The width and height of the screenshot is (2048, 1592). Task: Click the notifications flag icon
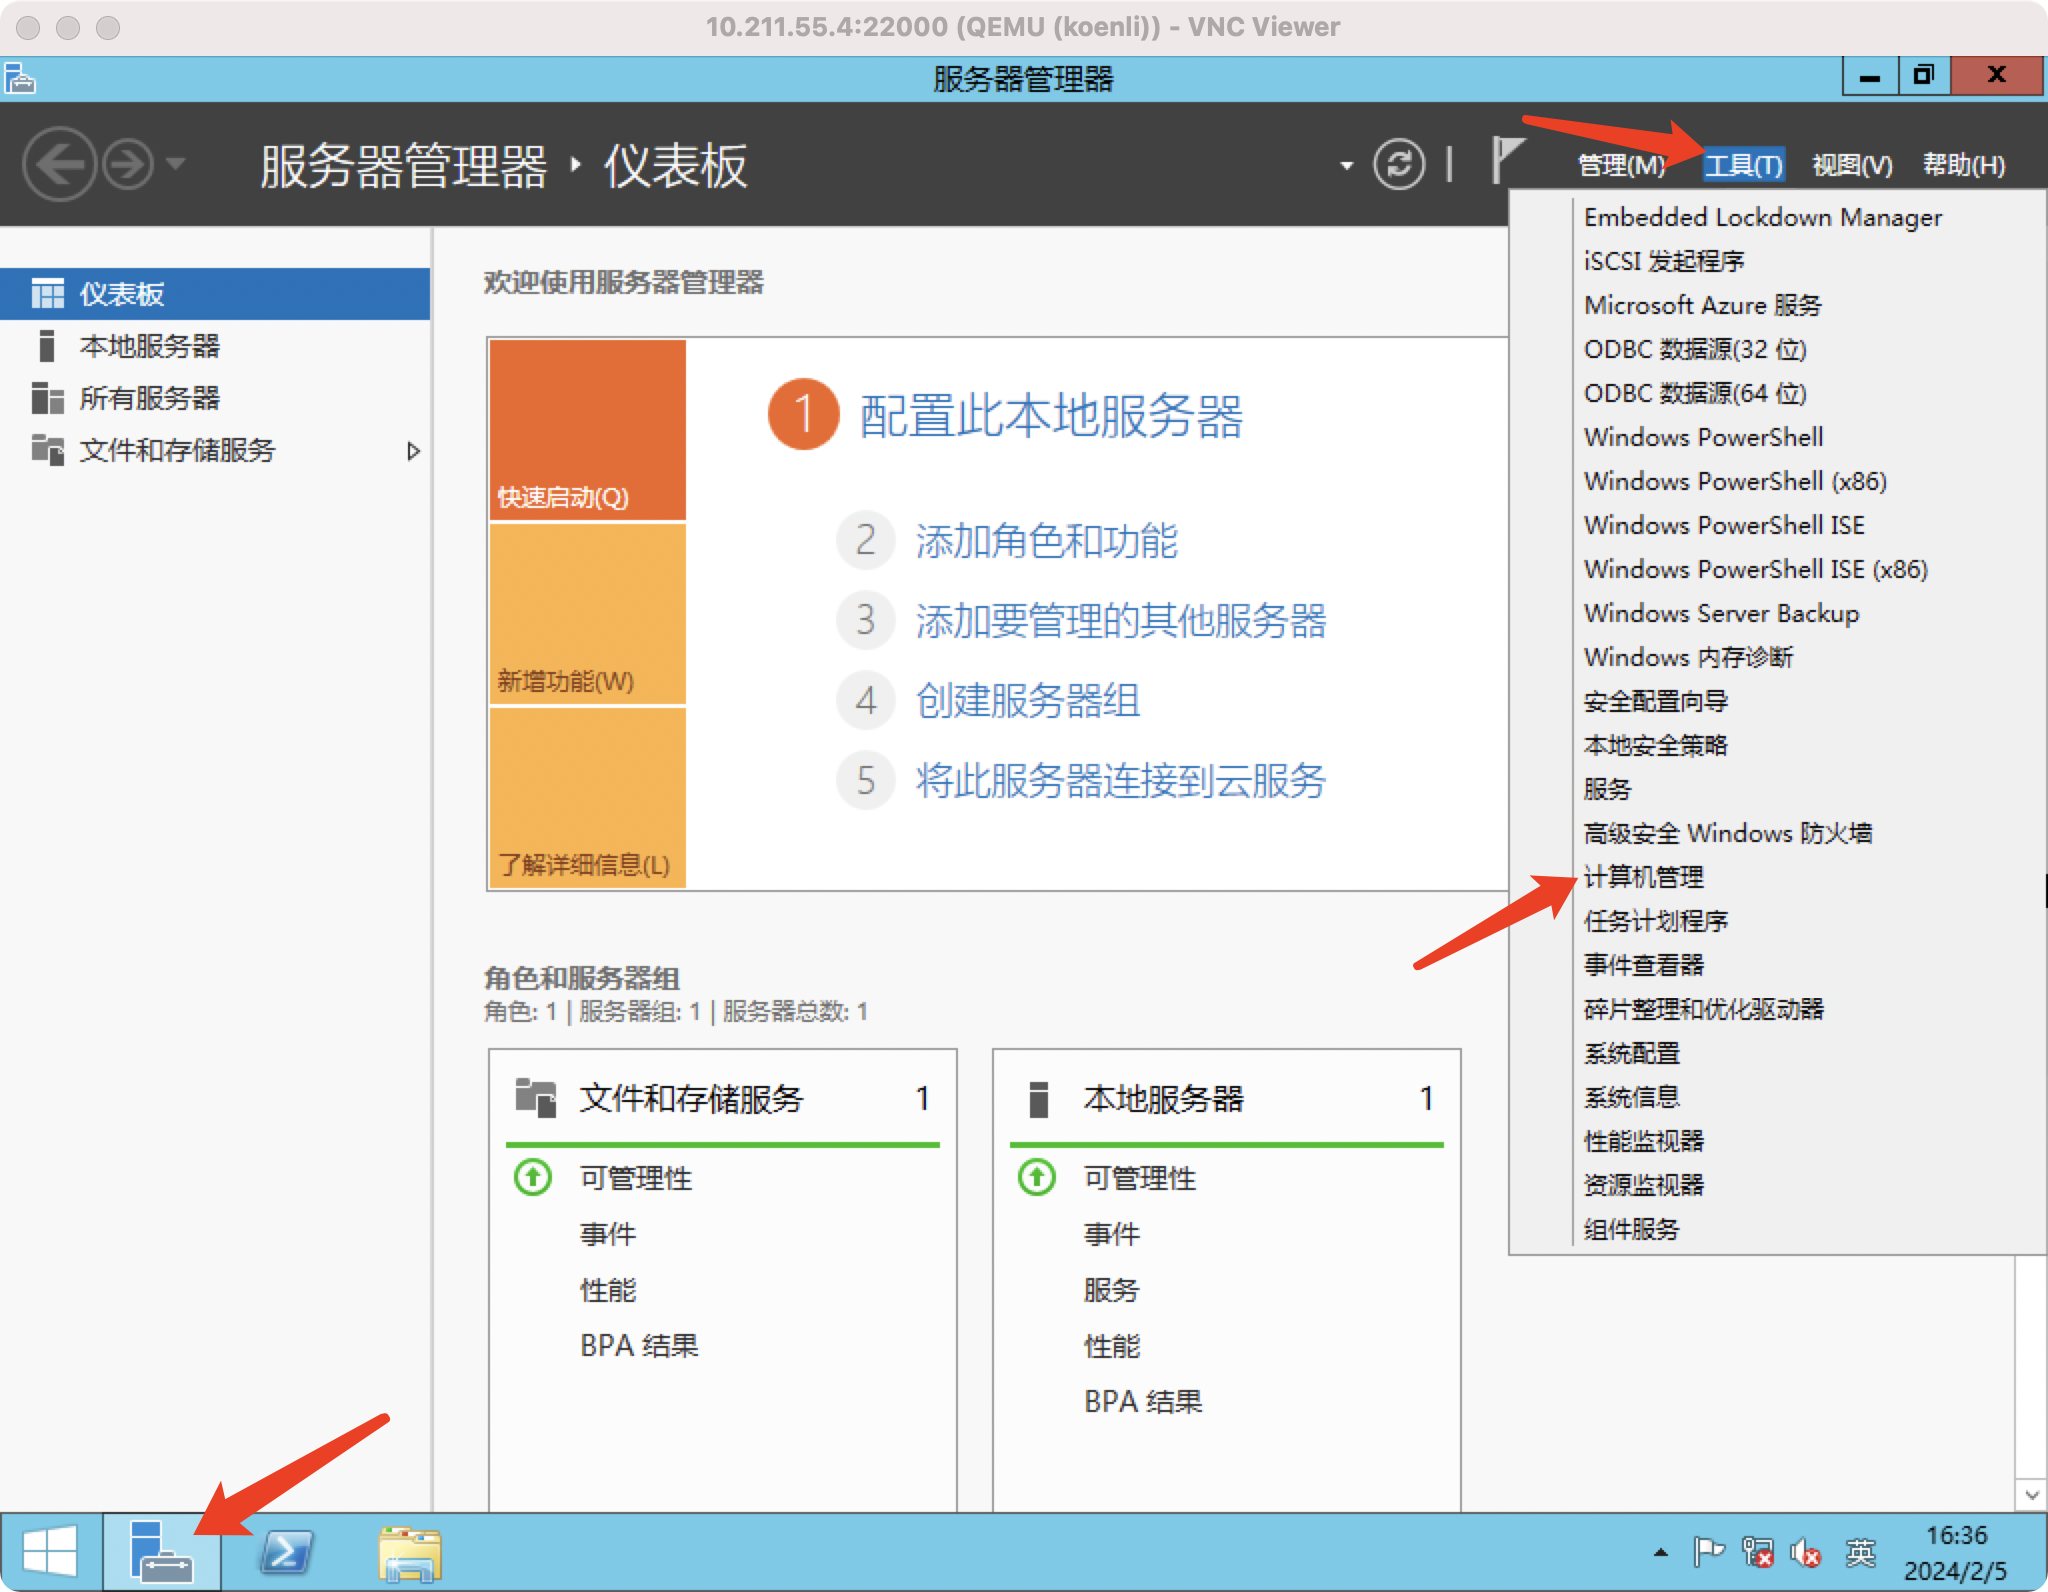[1506, 162]
